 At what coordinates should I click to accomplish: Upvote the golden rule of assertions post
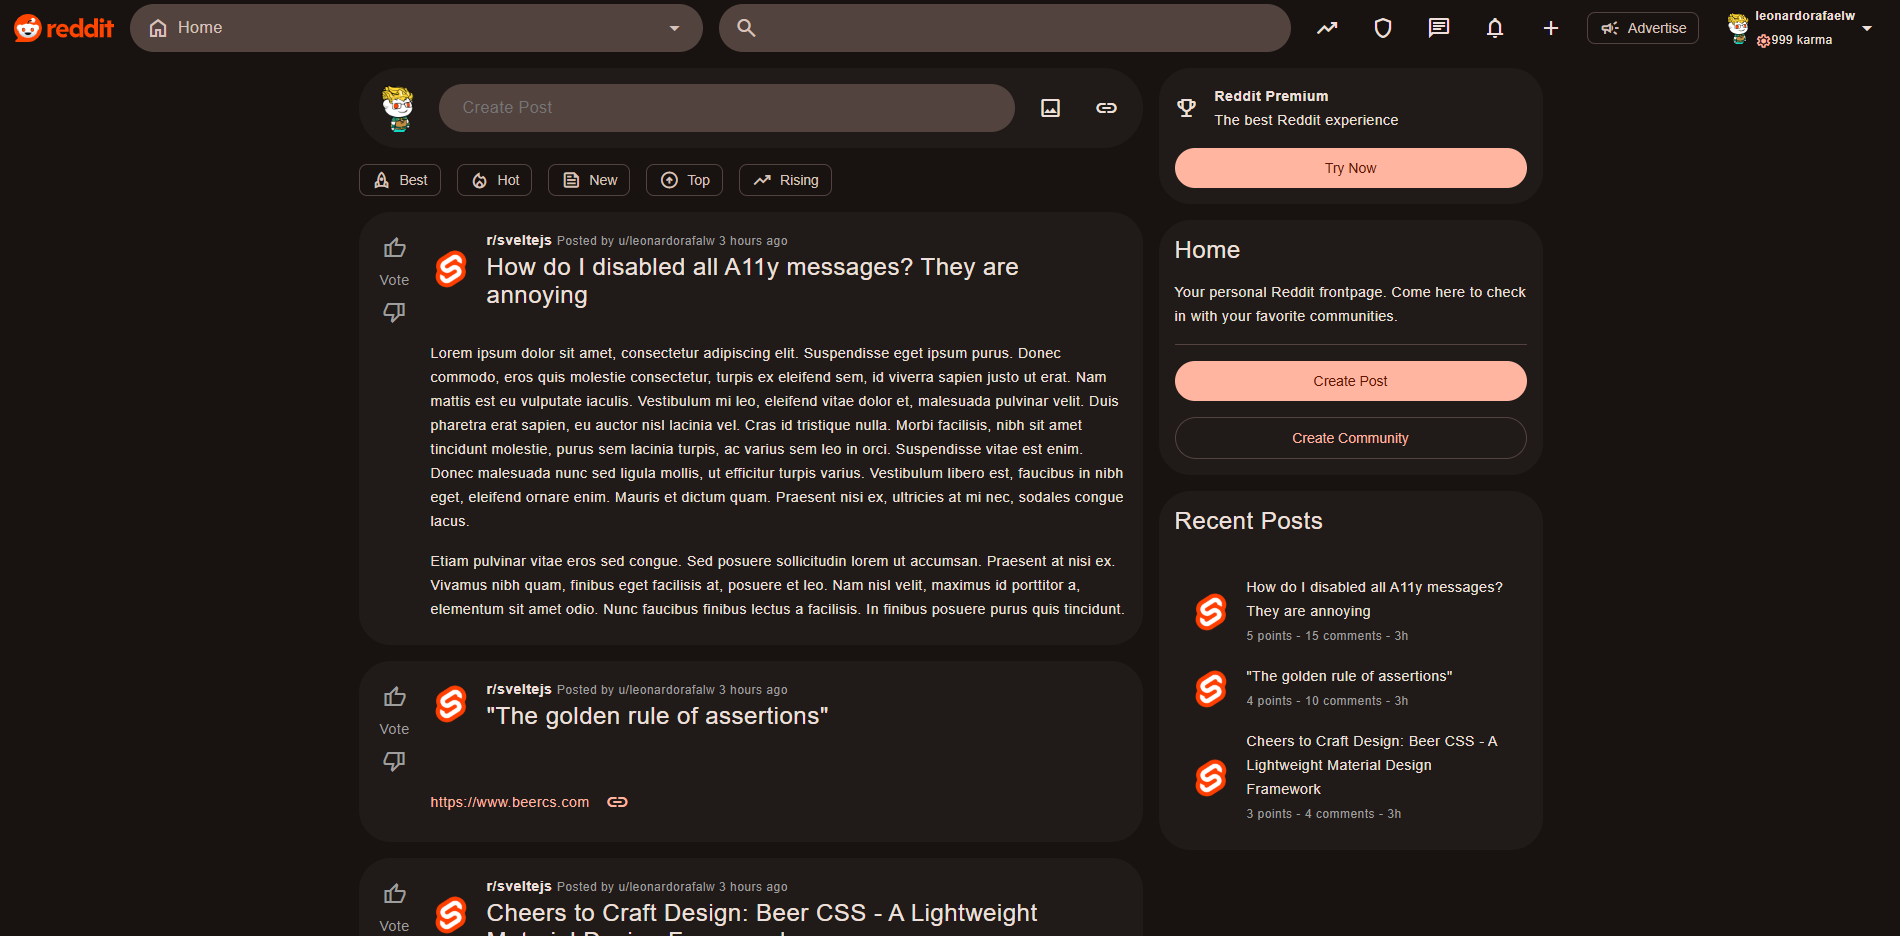tap(394, 696)
